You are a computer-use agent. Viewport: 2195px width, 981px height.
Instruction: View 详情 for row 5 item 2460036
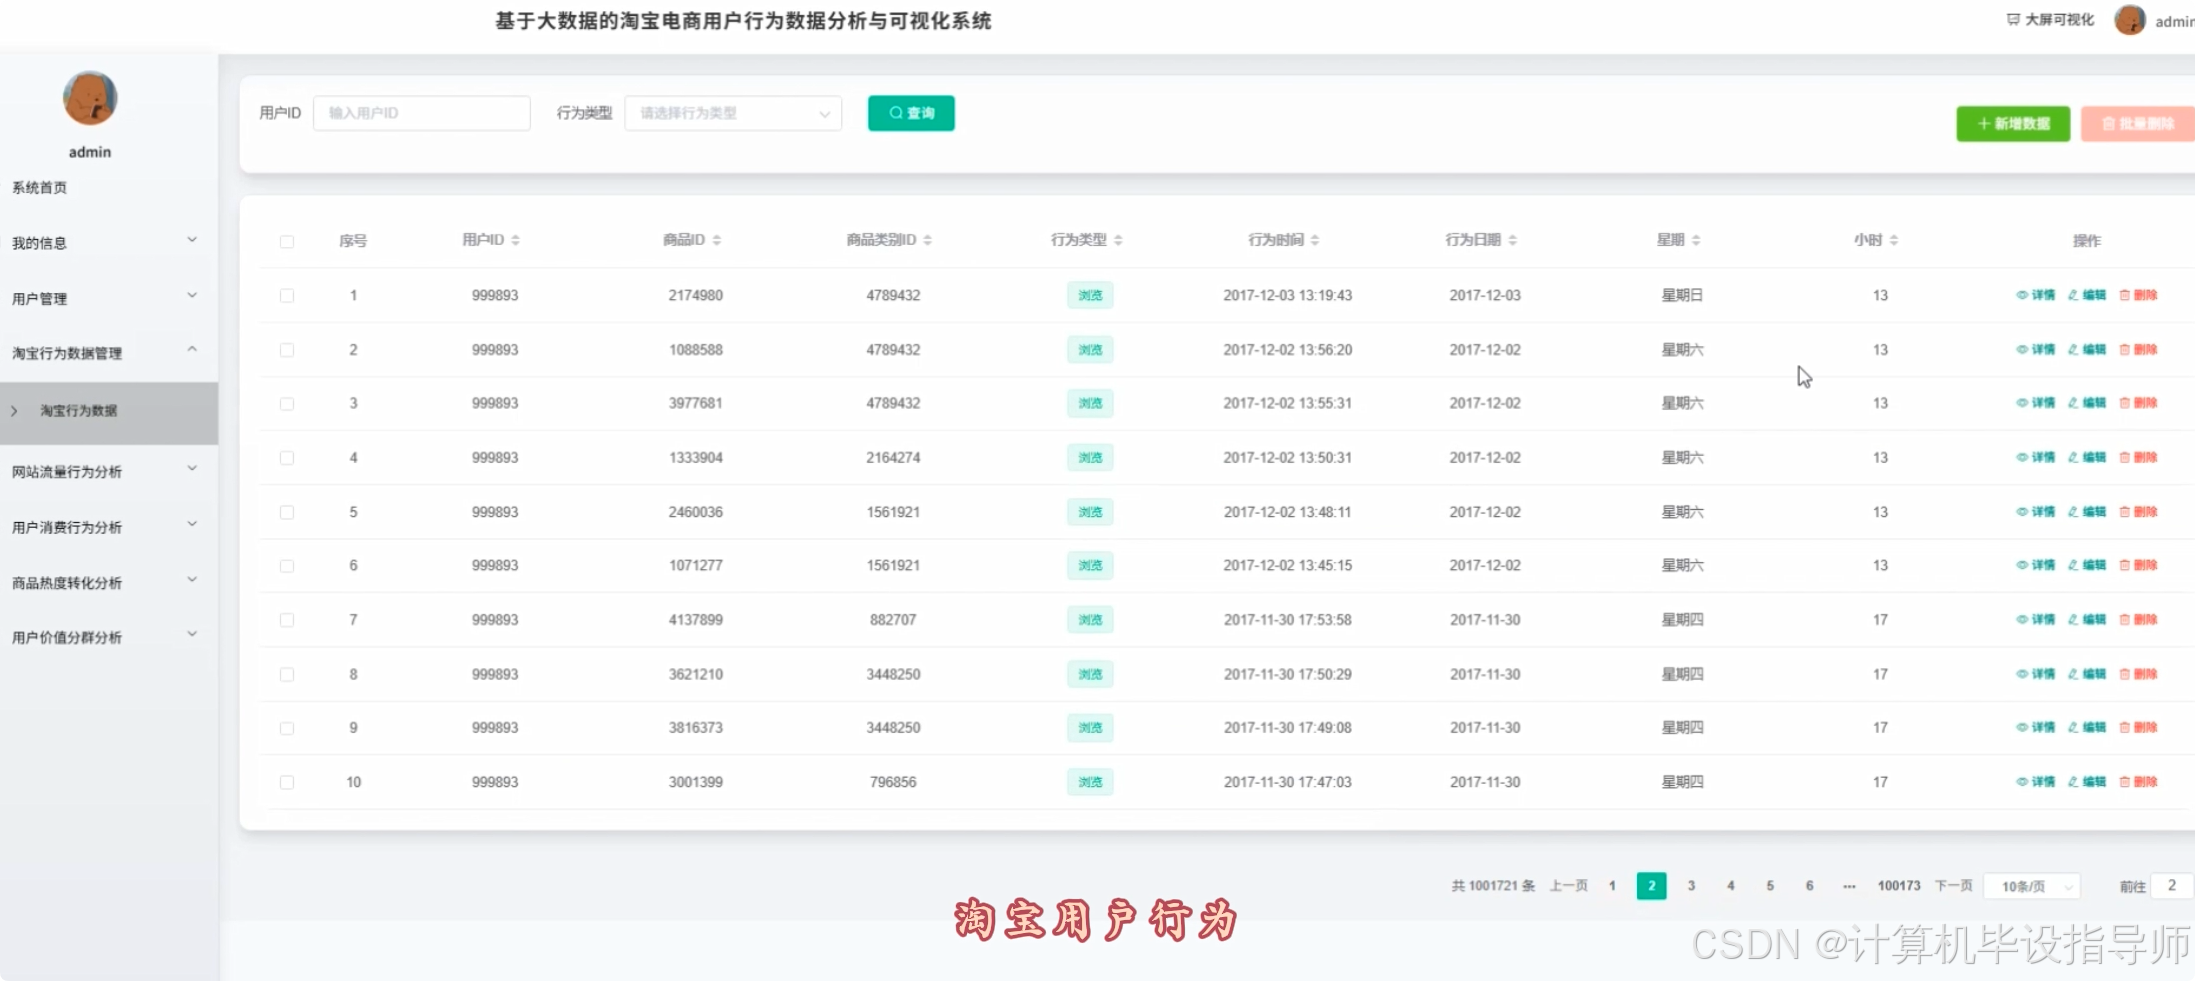click(x=2036, y=512)
